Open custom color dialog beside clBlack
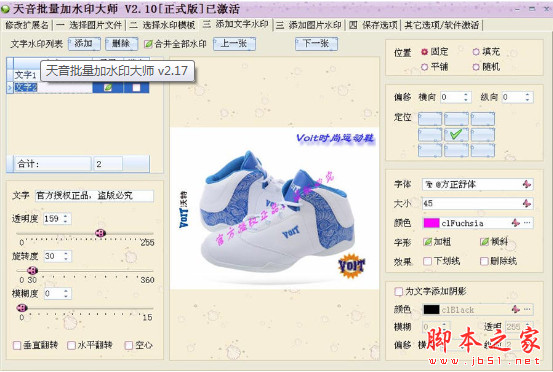 [x=527, y=310]
